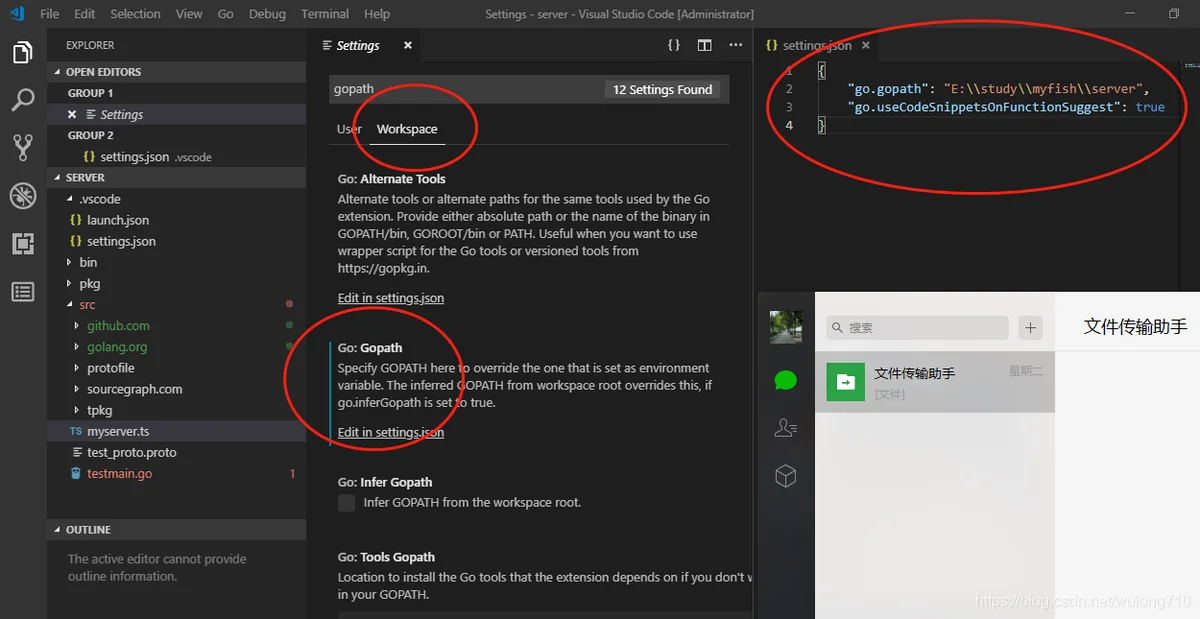1200x619 pixels.
Task: Collapse the .vscode folder
Action: 71,199
